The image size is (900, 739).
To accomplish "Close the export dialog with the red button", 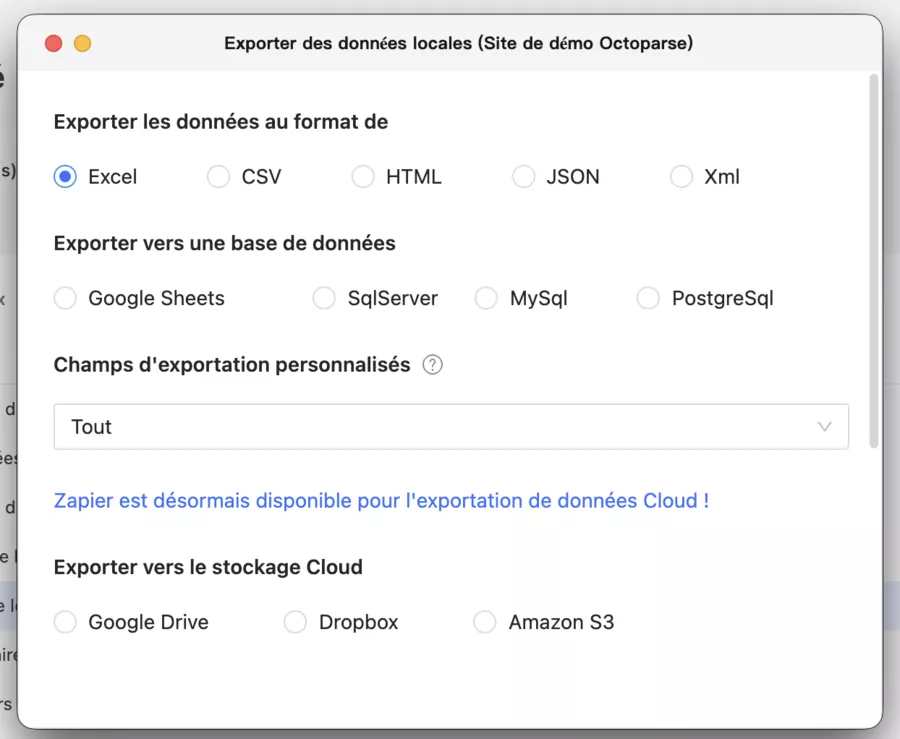I will tap(53, 44).
